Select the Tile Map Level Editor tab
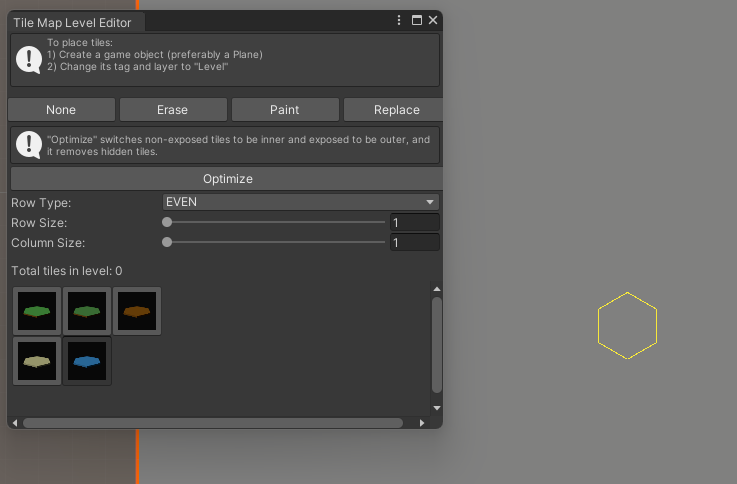Image resolution: width=737 pixels, height=484 pixels. [x=72, y=23]
